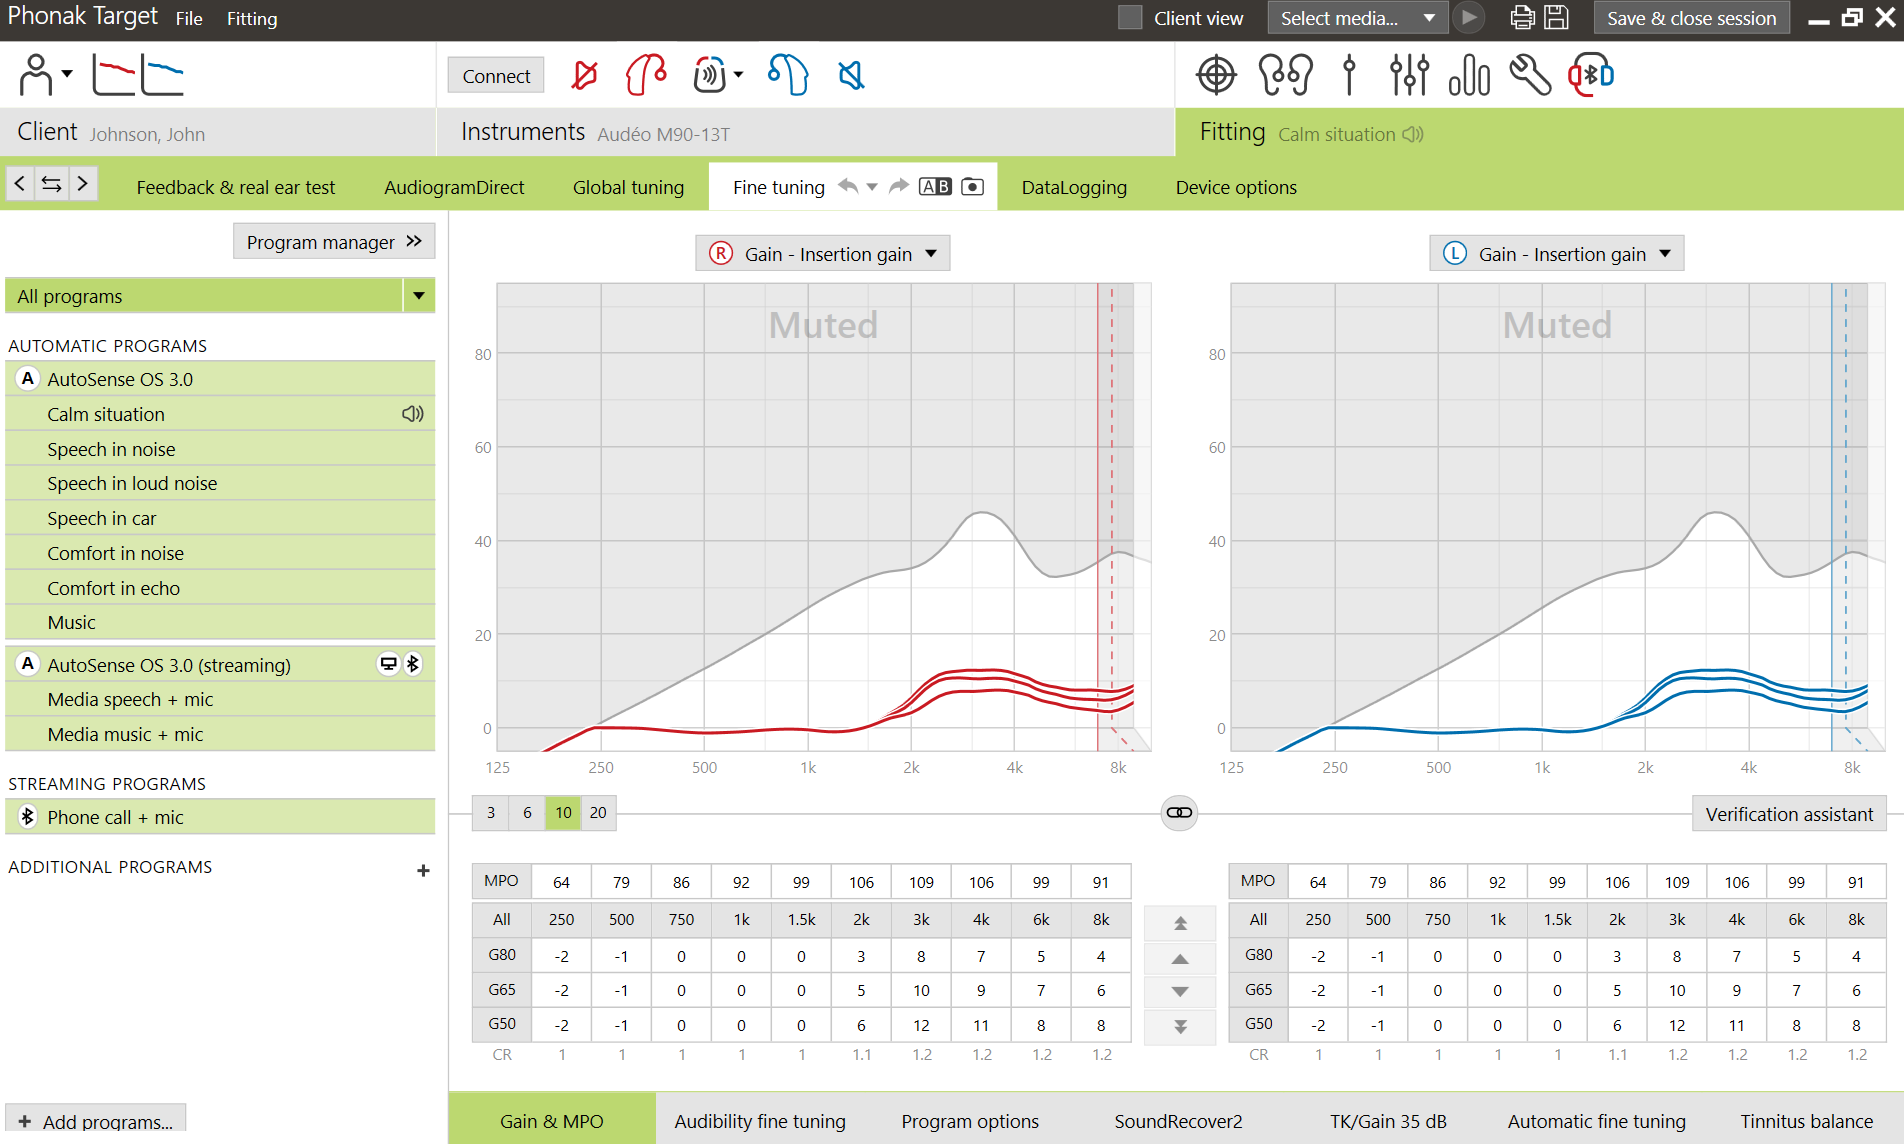This screenshot has width=1904, height=1144.
Task: Capture a snapshot in Fine tuning
Action: [x=971, y=186]
